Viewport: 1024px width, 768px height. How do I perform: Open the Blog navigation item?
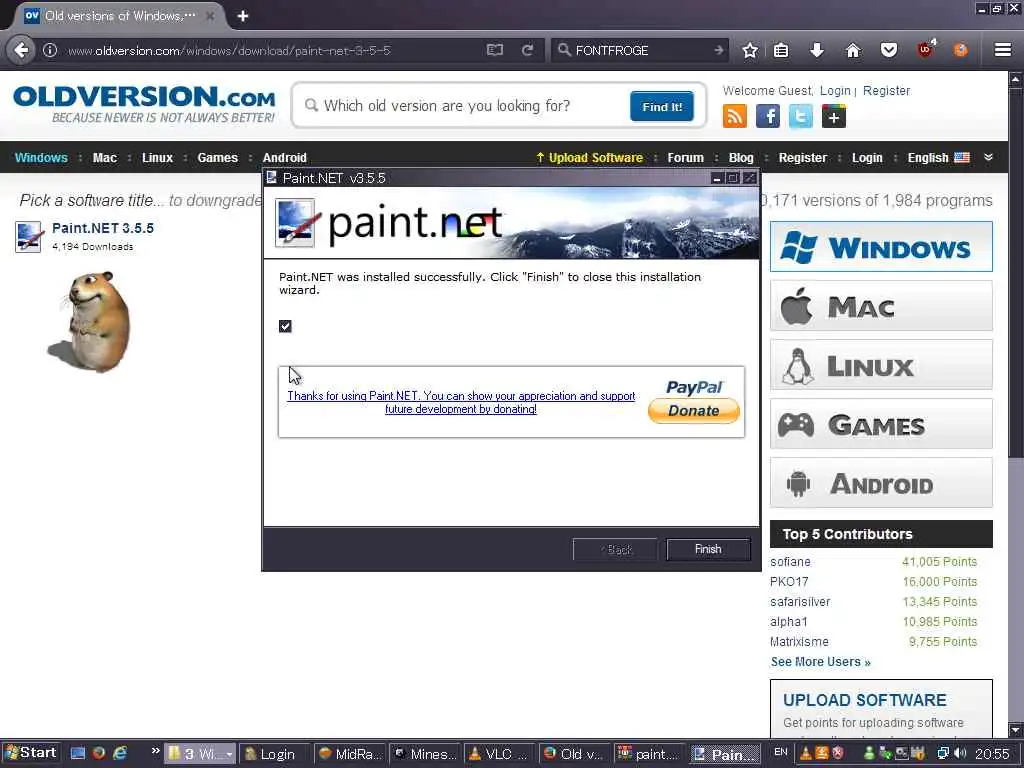pyautogui.click(x=741, y=157)
